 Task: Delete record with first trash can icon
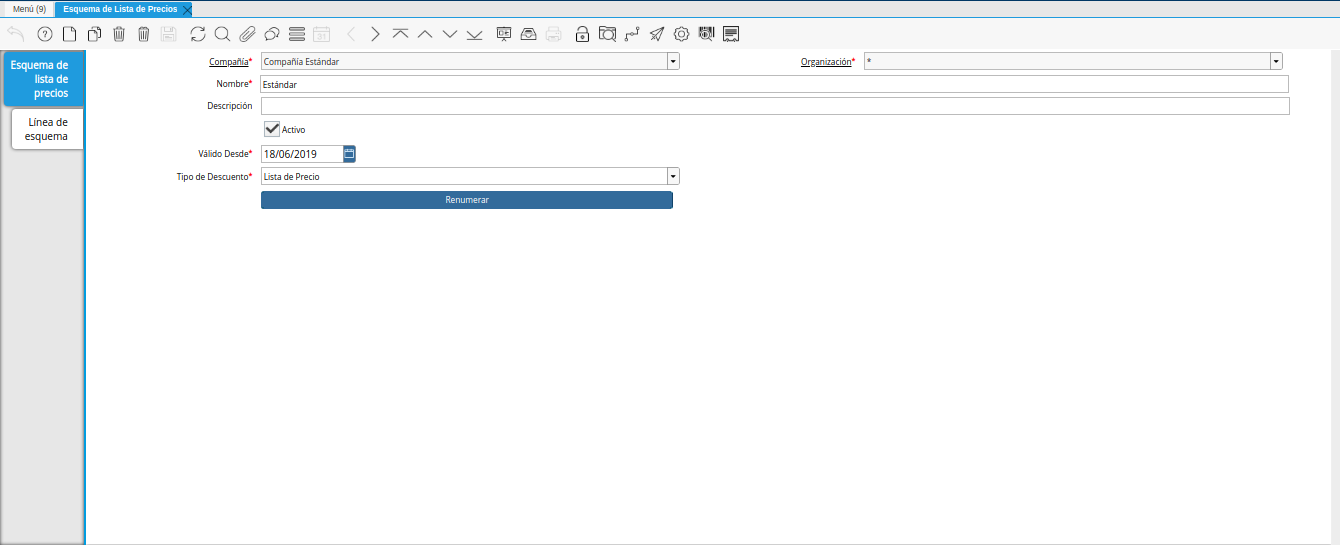119,34
